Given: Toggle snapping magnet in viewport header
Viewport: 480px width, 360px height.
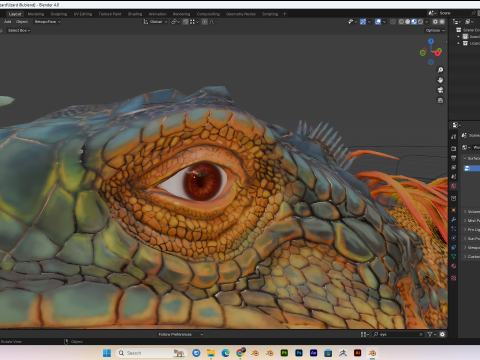Looking at the screenshot, I should pos(186,22).
